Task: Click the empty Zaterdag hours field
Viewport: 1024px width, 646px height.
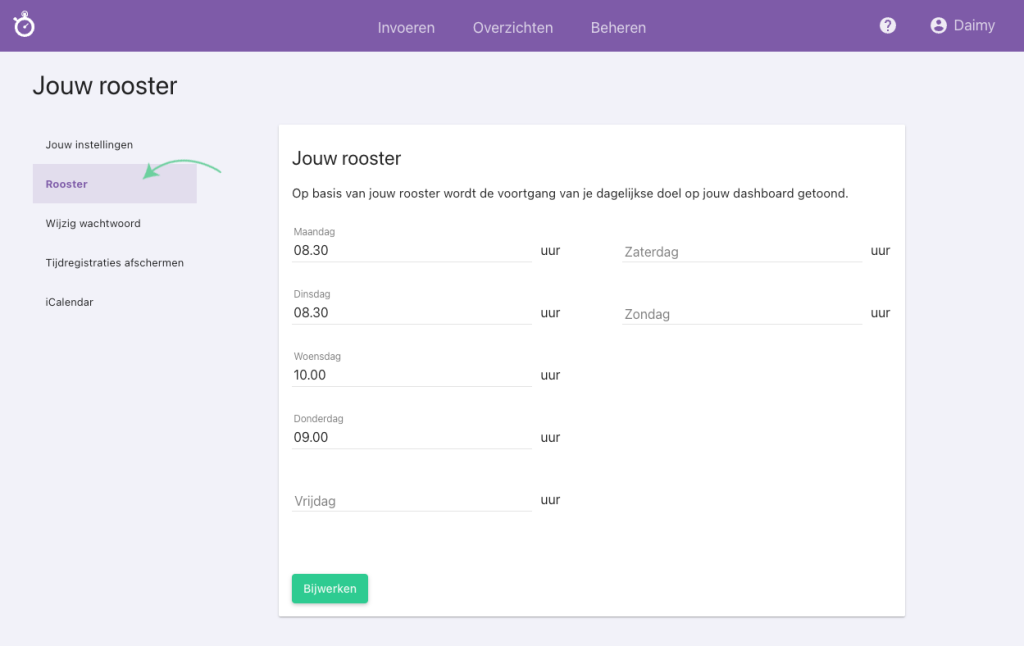Action: [741, 251]
